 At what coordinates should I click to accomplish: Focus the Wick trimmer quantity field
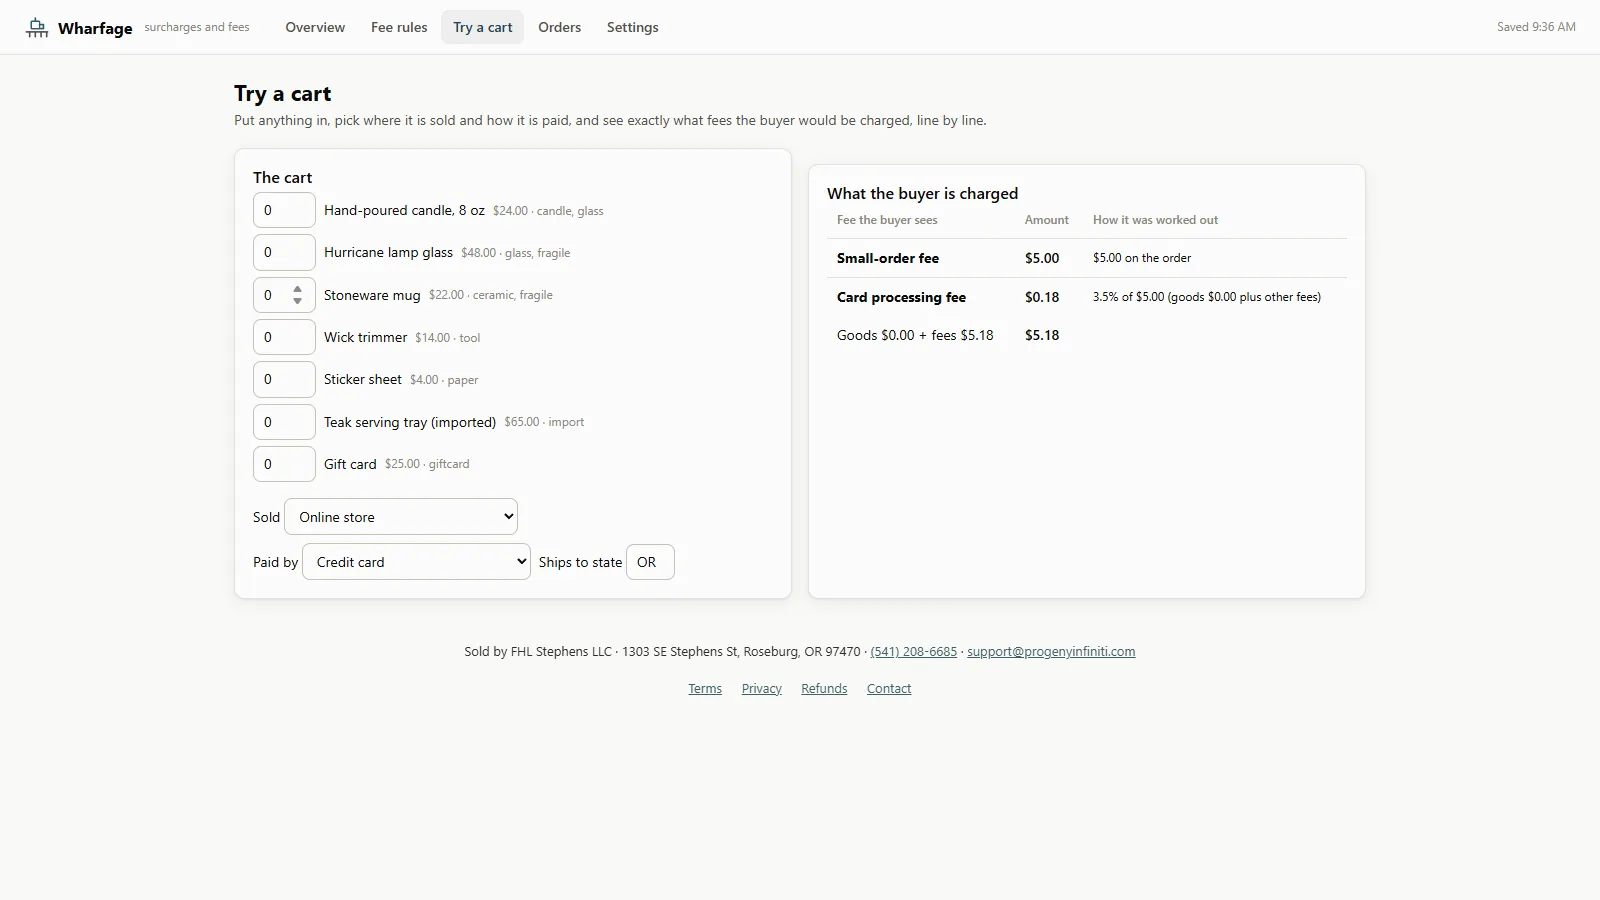click(x=284, y=337)
